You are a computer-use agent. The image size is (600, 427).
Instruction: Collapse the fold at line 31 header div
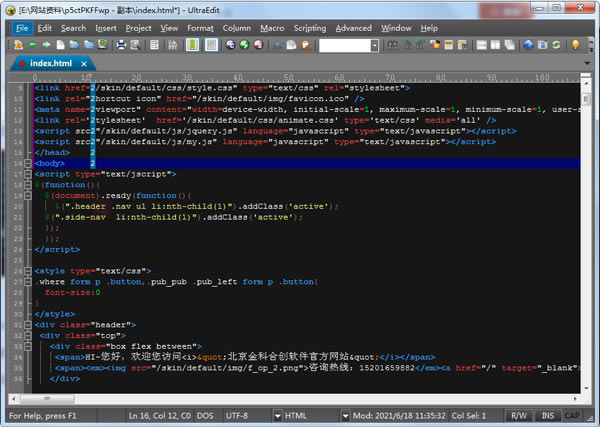pos(28,324)
